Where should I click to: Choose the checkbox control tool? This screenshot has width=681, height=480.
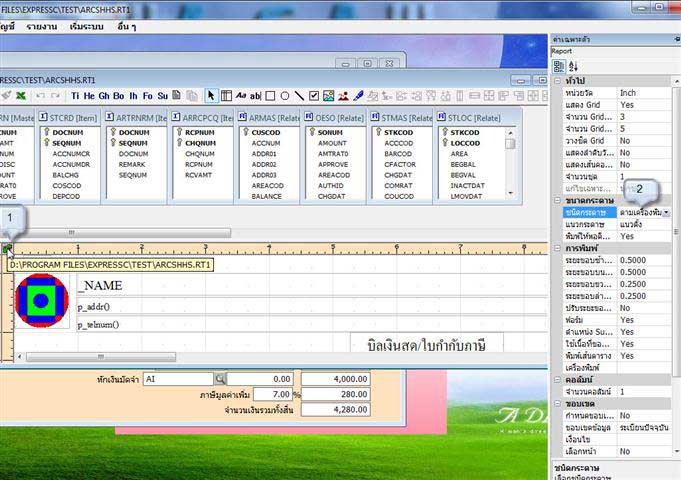(x=314, y=96)
